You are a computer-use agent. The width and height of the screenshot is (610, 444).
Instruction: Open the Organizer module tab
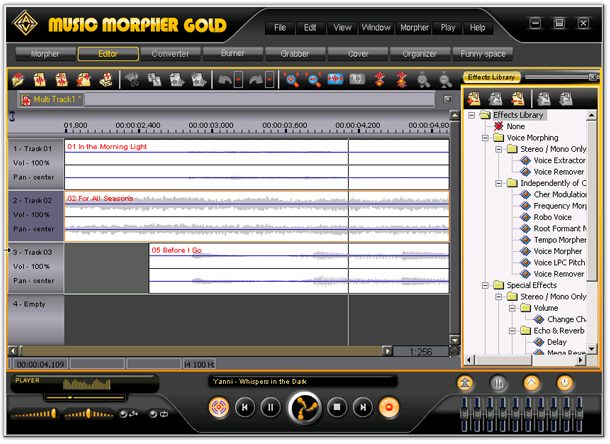pos(420,54)
